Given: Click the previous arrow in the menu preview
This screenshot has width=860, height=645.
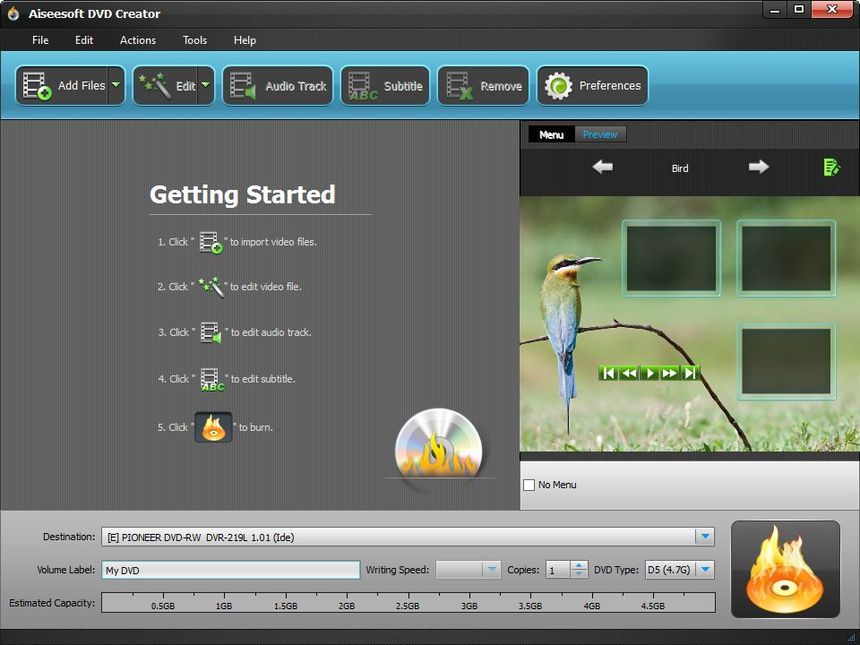Looking at the screenshot, I should tap(602, 168).
